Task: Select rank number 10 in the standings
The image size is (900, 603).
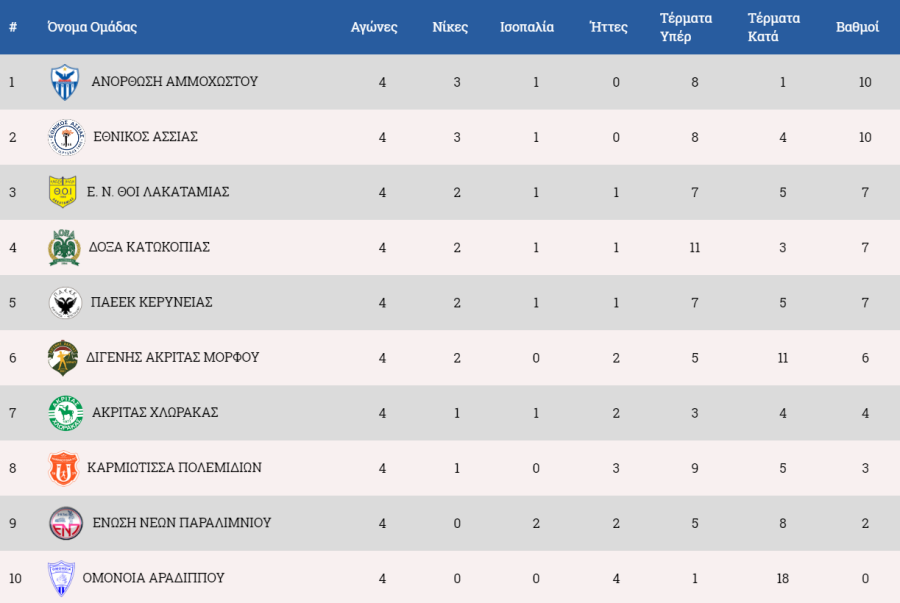Action: click(x=15, y=578)
